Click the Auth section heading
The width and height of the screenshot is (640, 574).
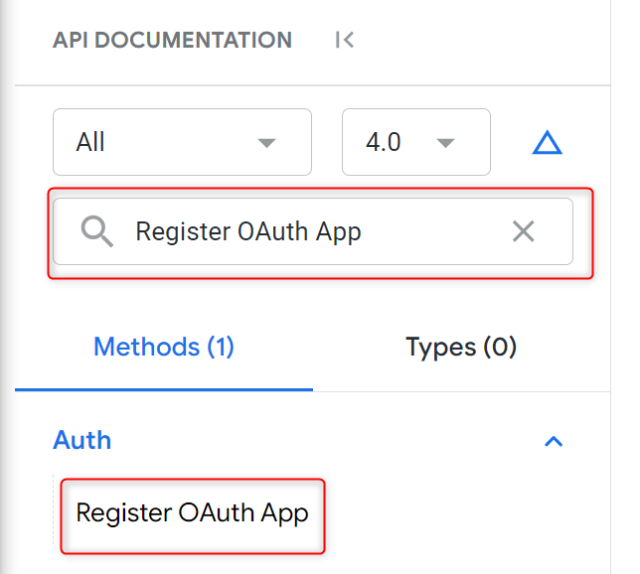(82, 441)
